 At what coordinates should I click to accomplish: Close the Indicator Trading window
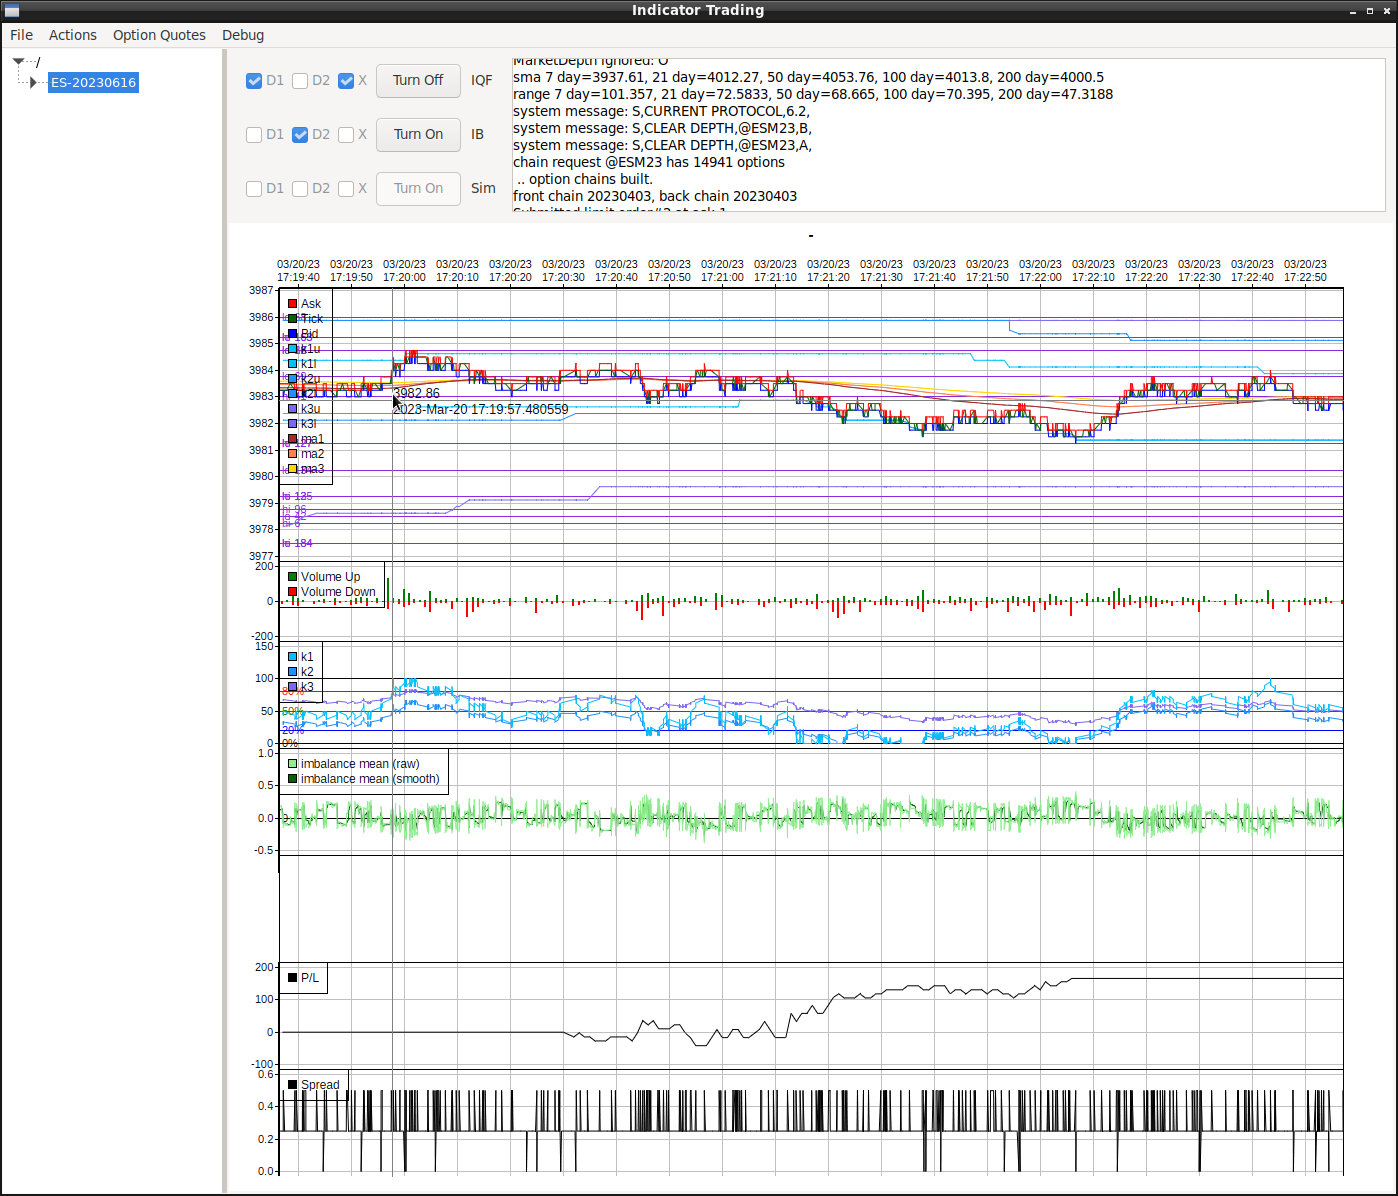(1386, 11)
